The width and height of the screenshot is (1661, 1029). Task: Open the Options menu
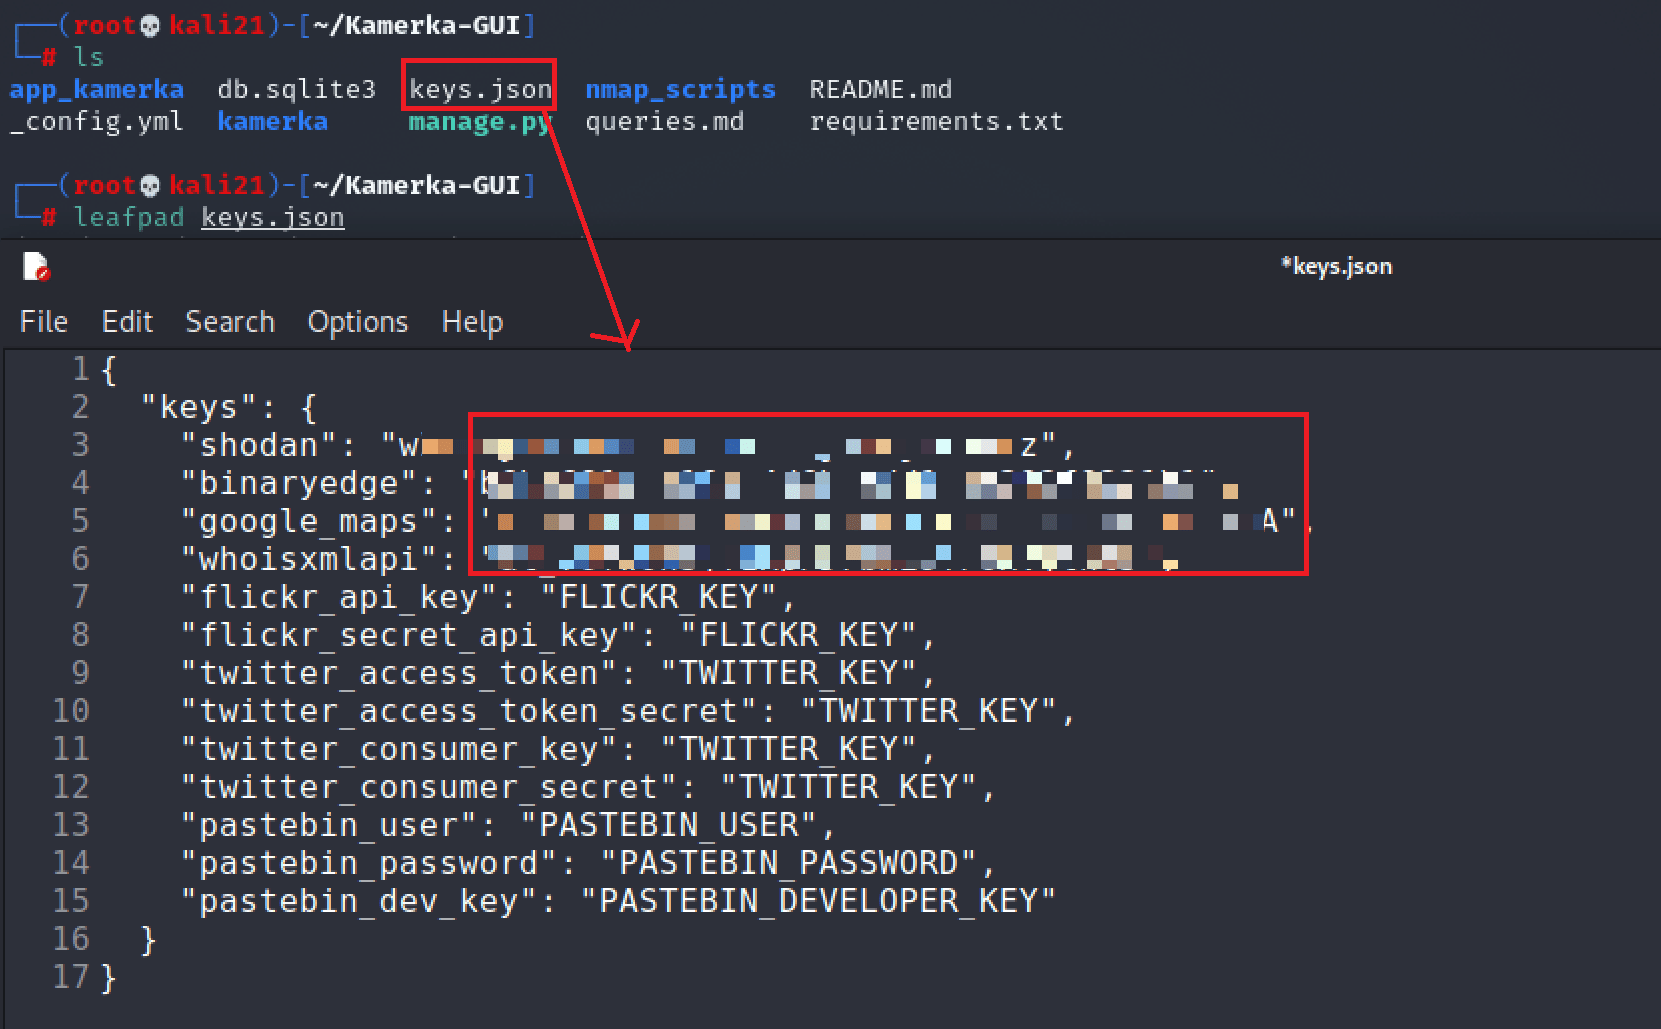(358, 321)
